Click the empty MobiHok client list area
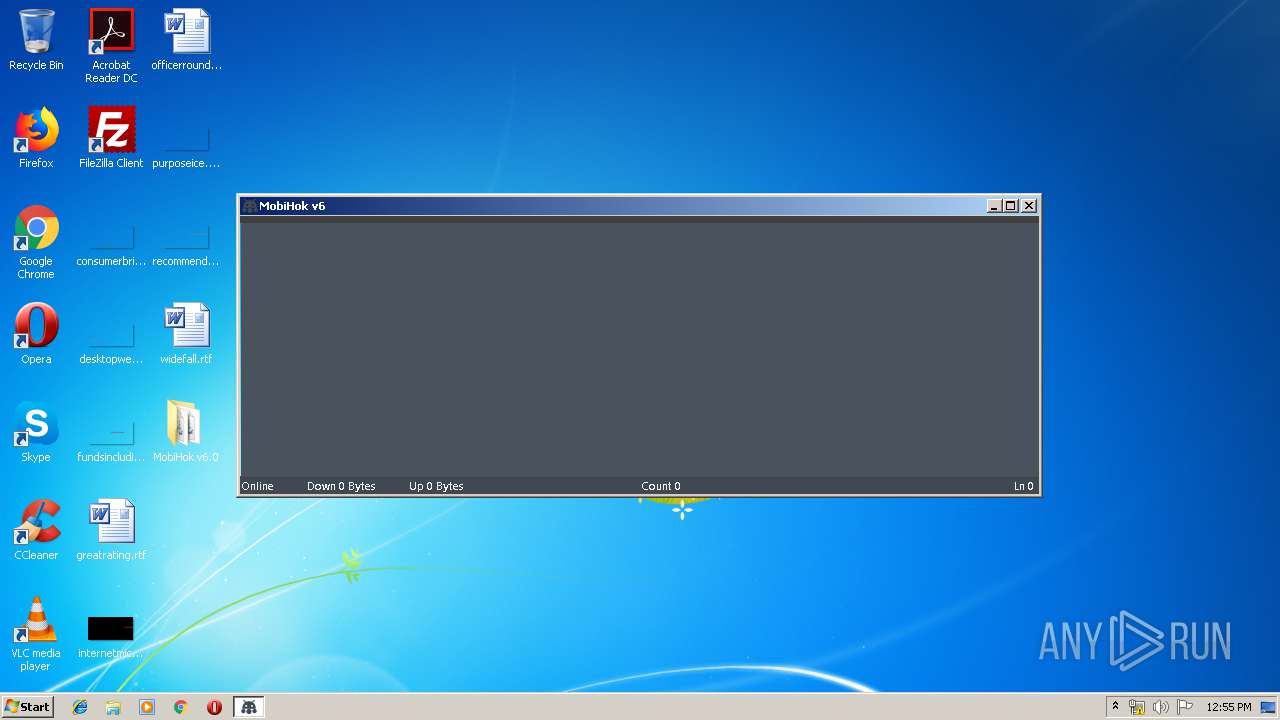The height and width of the screenshot is (720, 1280). click(640, 348)
